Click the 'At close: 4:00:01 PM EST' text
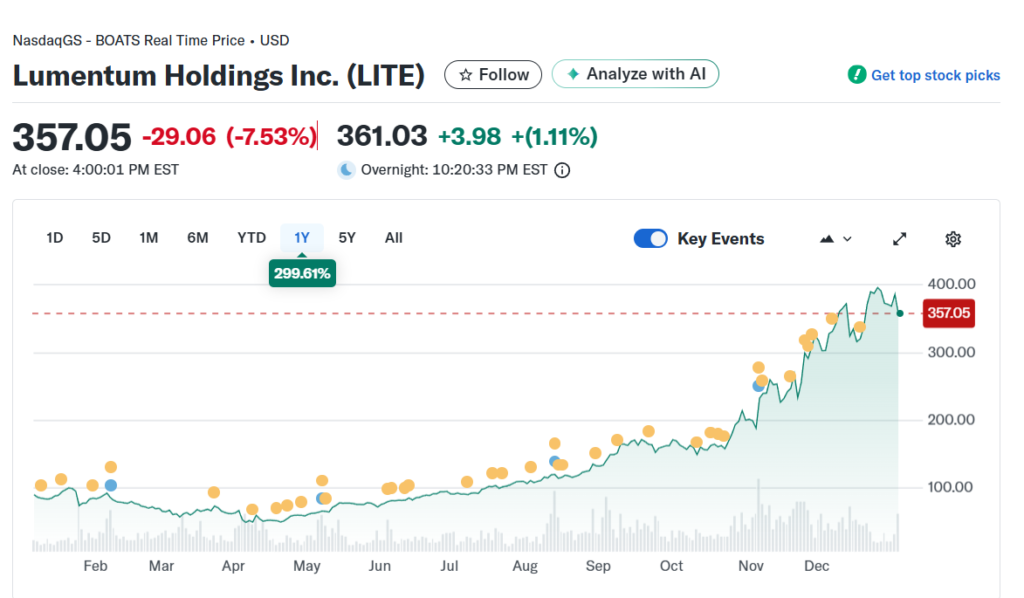 (x=95, y=170)
